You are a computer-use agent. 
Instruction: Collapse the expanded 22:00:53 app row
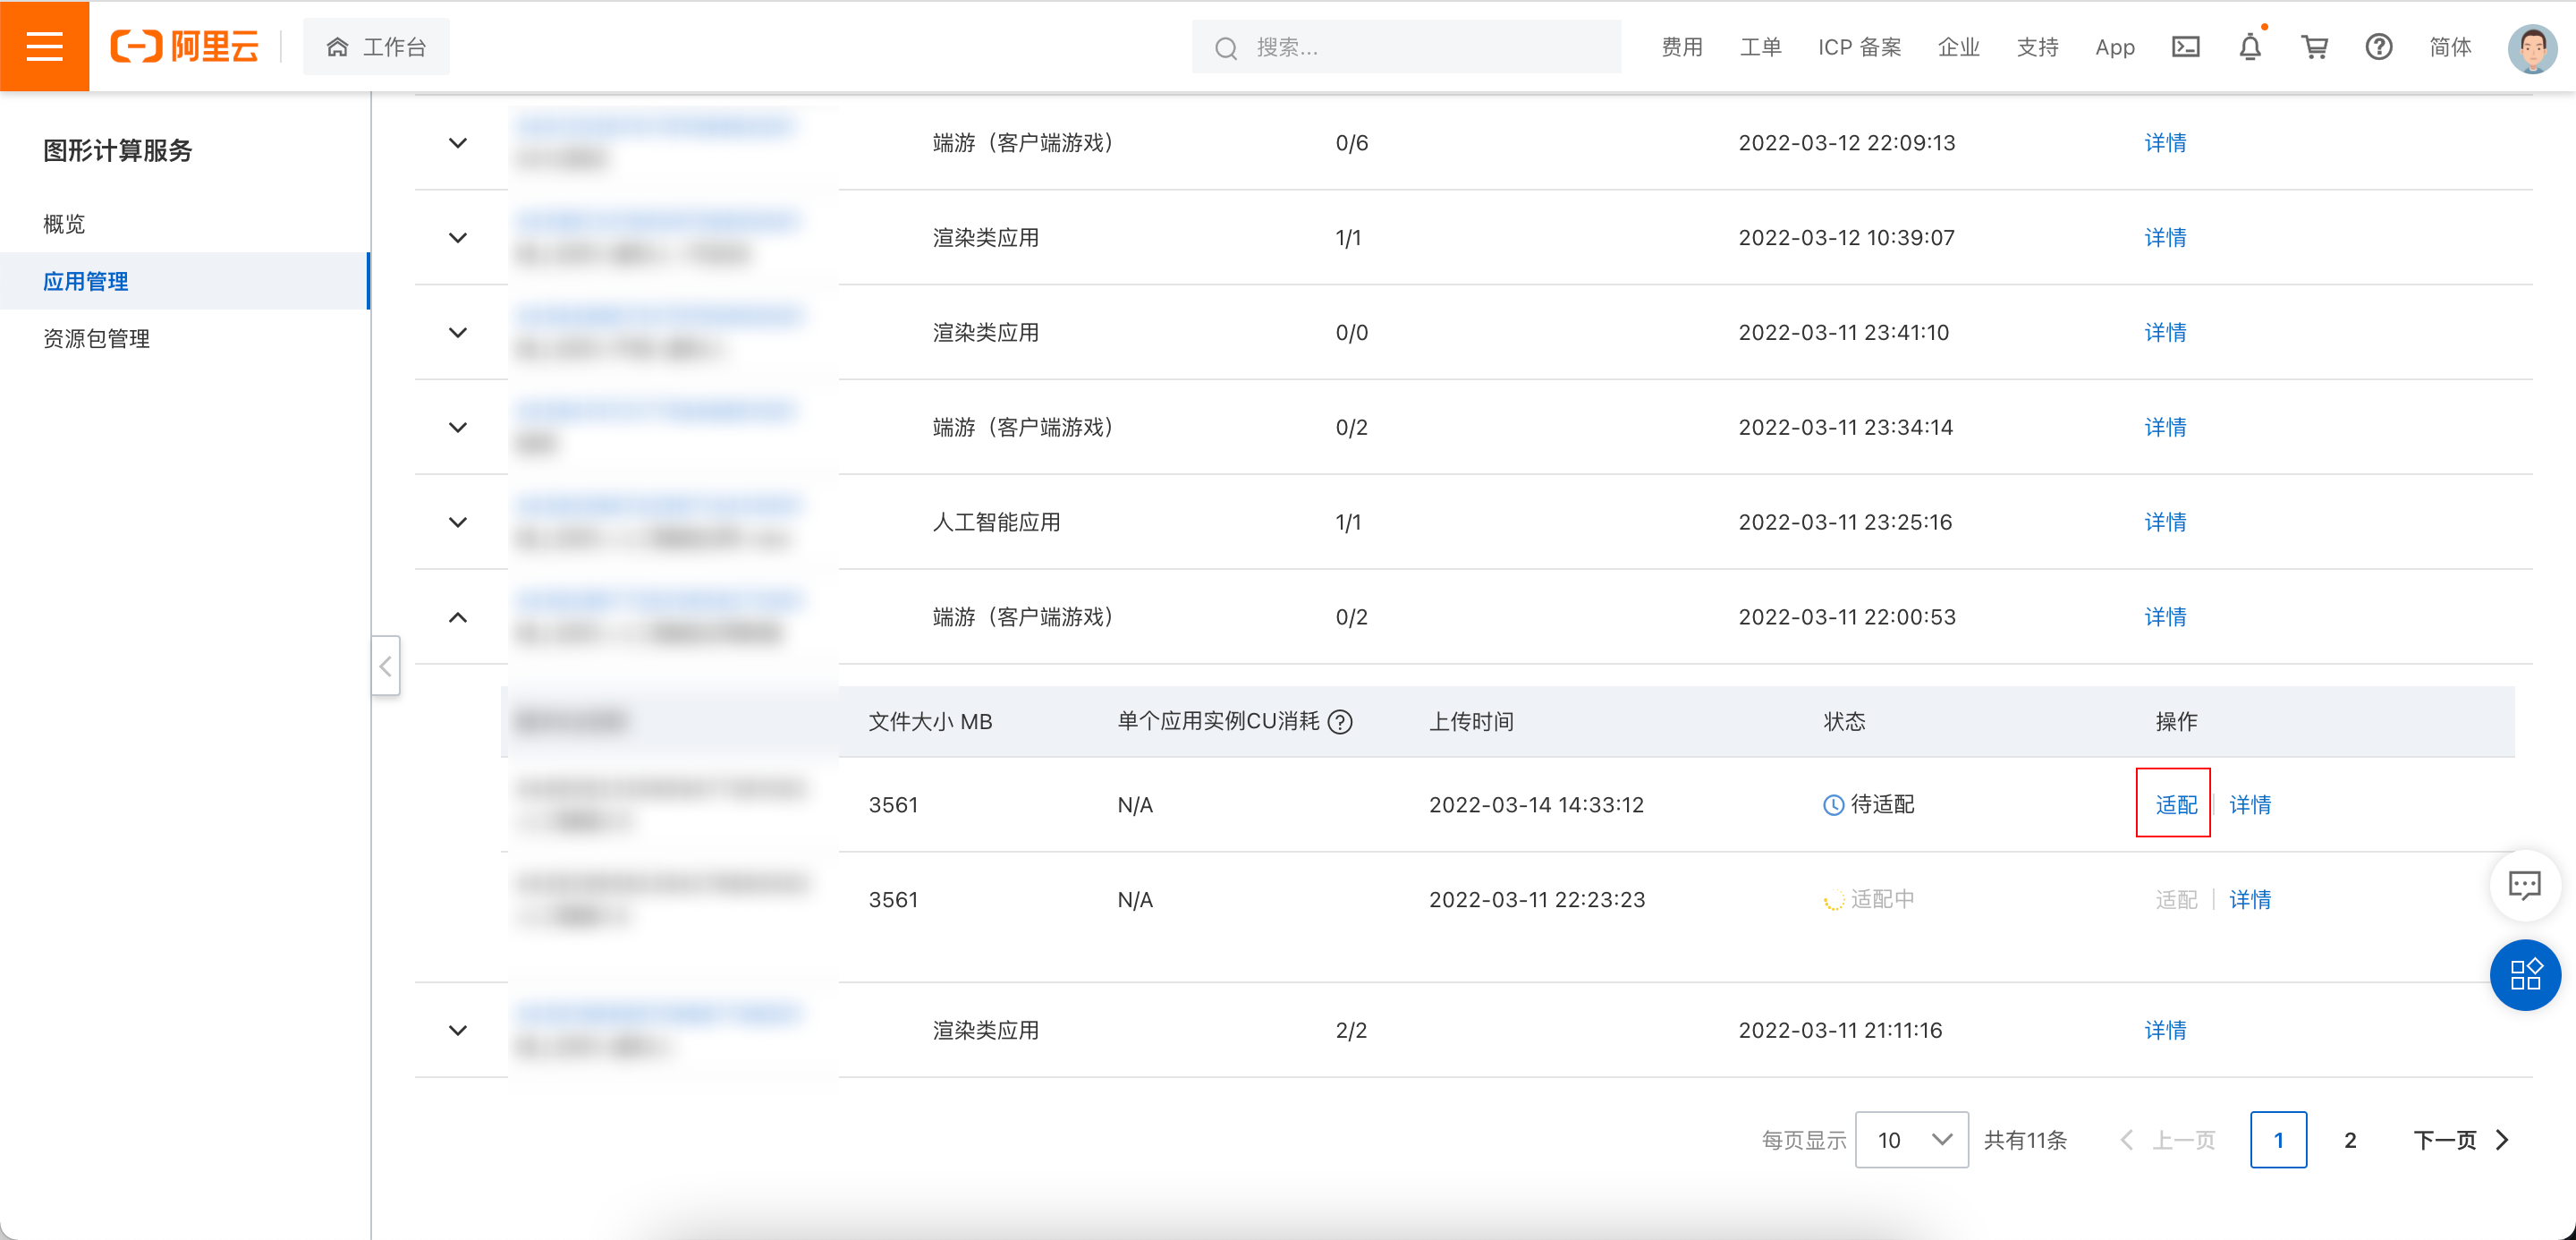(x=458, y=617)
